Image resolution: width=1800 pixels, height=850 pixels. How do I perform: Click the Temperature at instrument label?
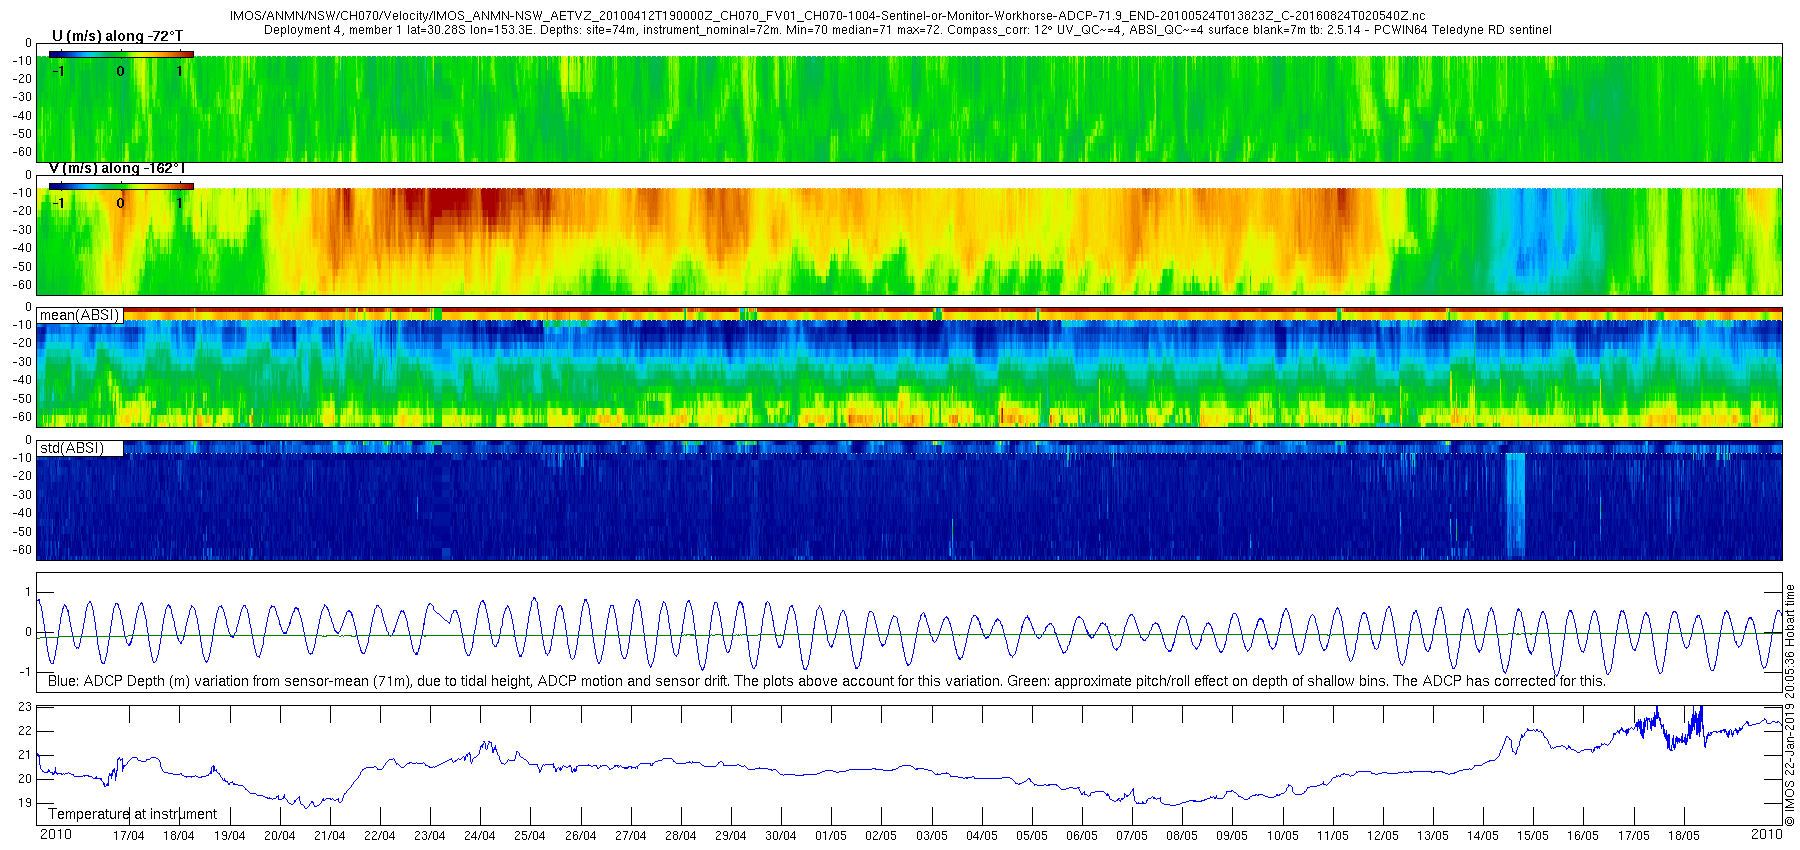[132, 814]
